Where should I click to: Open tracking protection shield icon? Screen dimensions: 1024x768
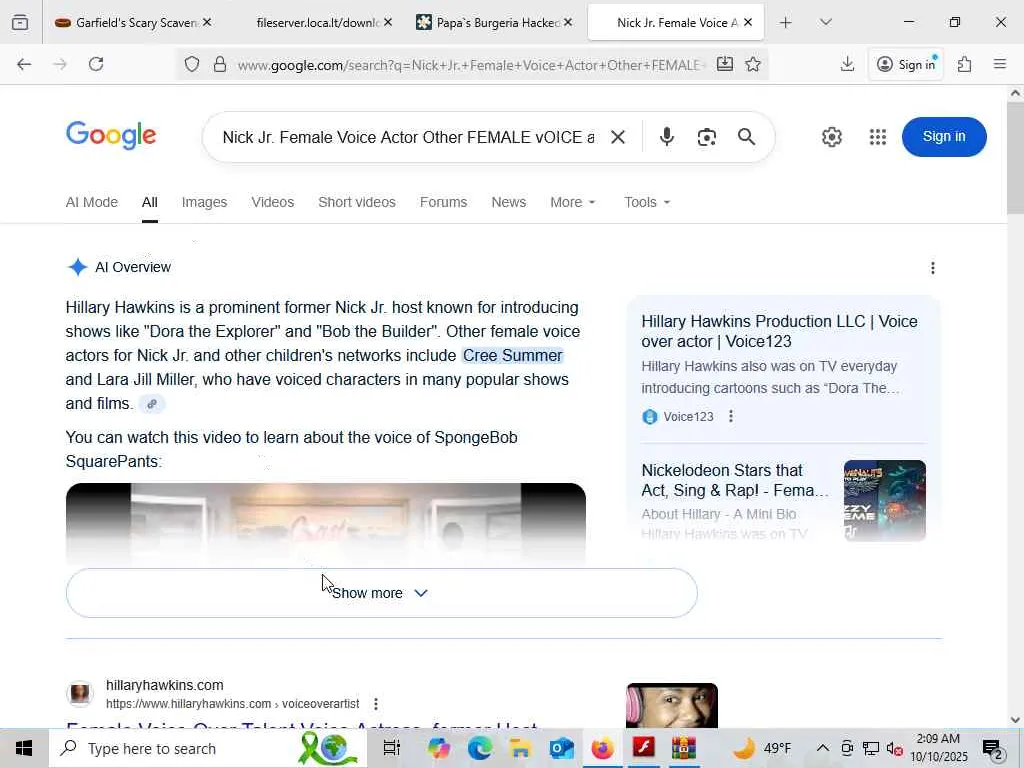point(191,64)
